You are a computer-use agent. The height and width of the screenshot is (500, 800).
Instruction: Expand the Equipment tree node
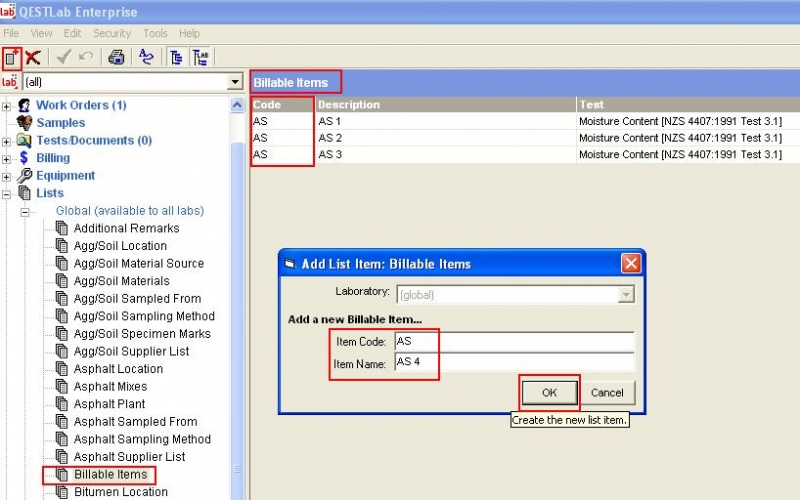pos(7,176)
